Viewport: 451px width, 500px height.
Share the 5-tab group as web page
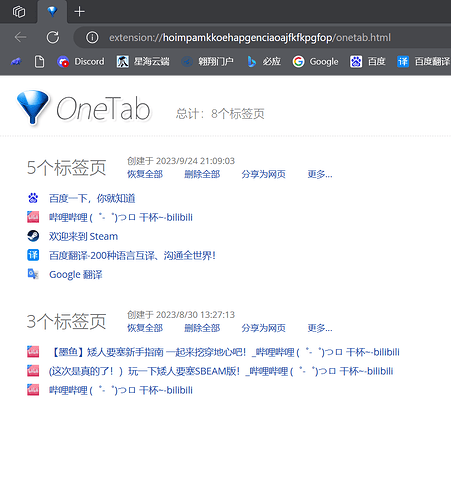click(263, 174)
